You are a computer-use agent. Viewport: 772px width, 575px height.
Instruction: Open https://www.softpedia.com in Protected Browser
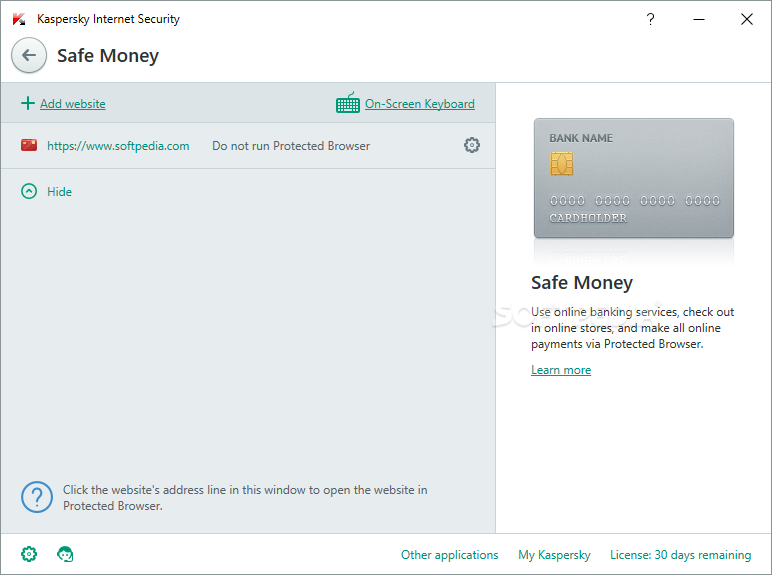coord(118,146)
